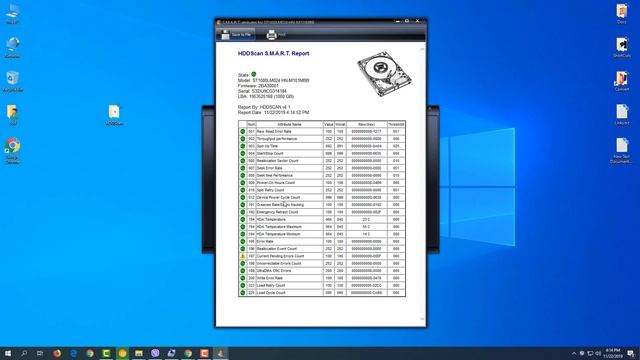Screen dimensions: 640x360
Task: Open HDDScan shortcut on the desktop
Action: point(114,115)
